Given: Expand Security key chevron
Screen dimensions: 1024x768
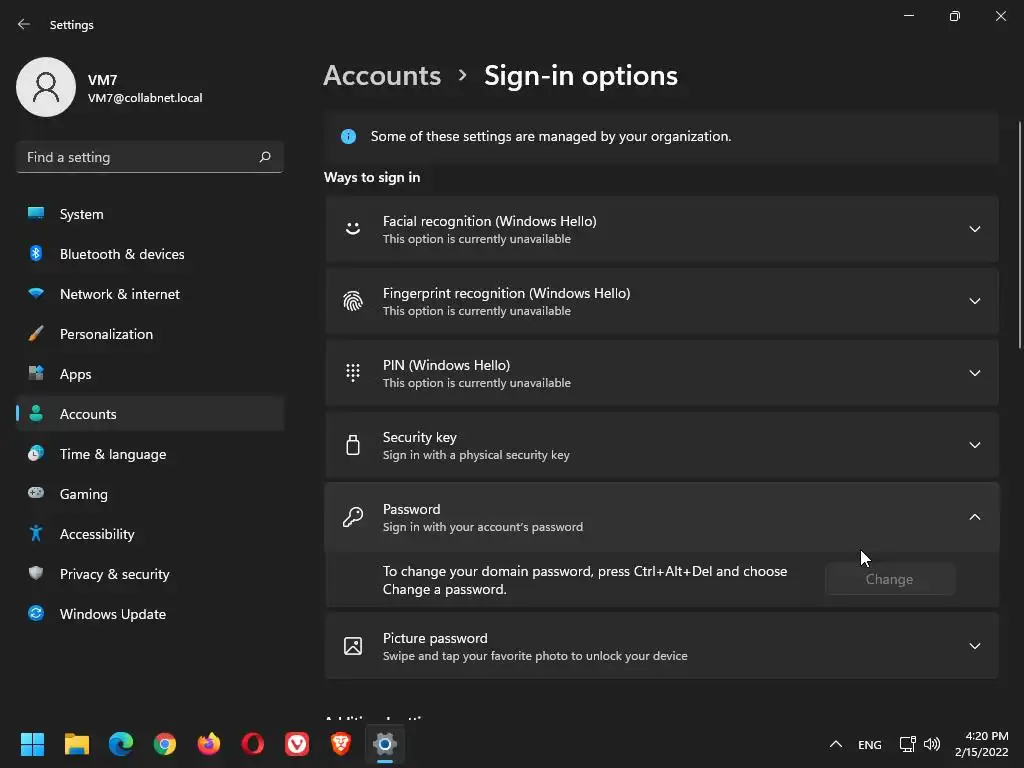Looking at the screenshot, I should [x=974, y=445].
